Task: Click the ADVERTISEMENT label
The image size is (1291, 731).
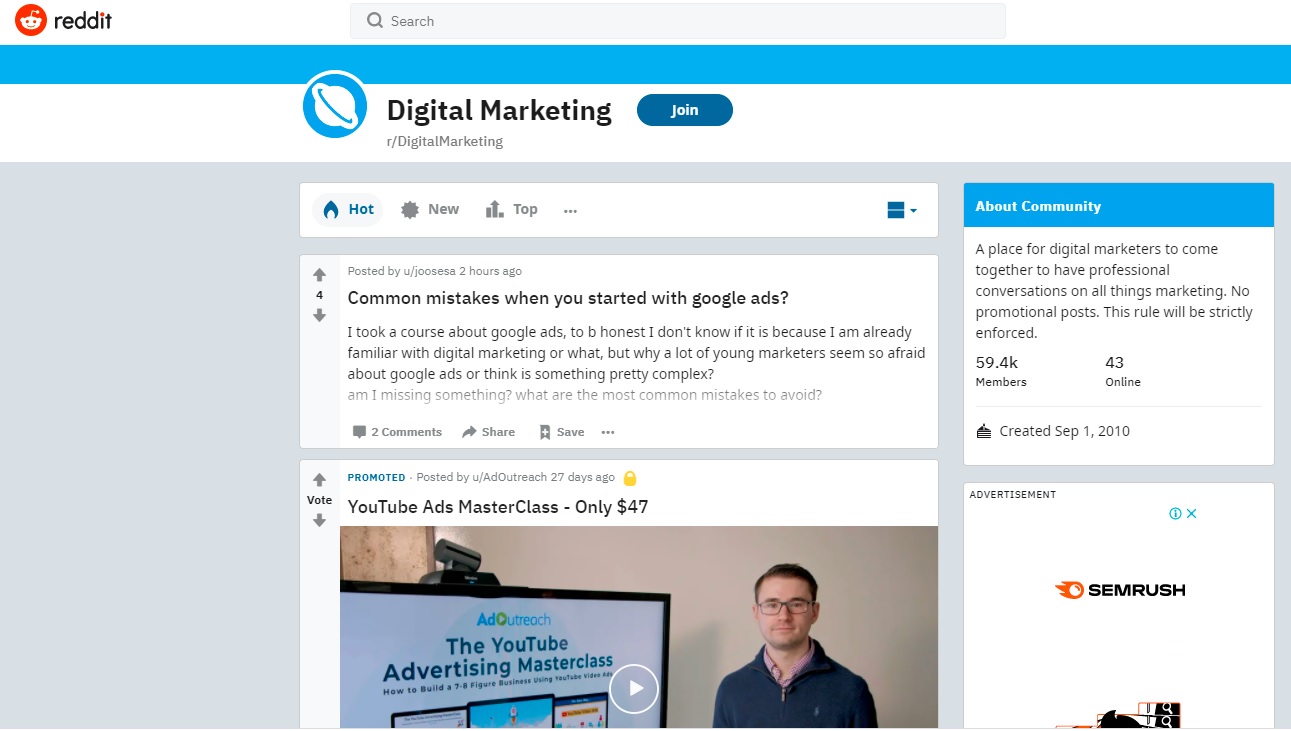Action: 1013,495
